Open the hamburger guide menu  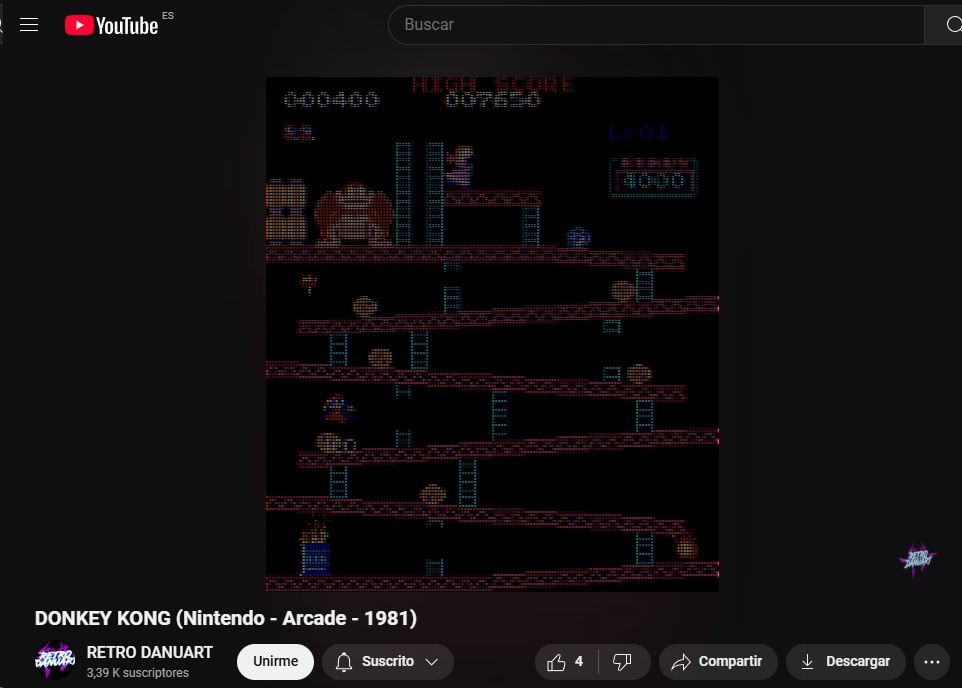click(x=29, y=25)
